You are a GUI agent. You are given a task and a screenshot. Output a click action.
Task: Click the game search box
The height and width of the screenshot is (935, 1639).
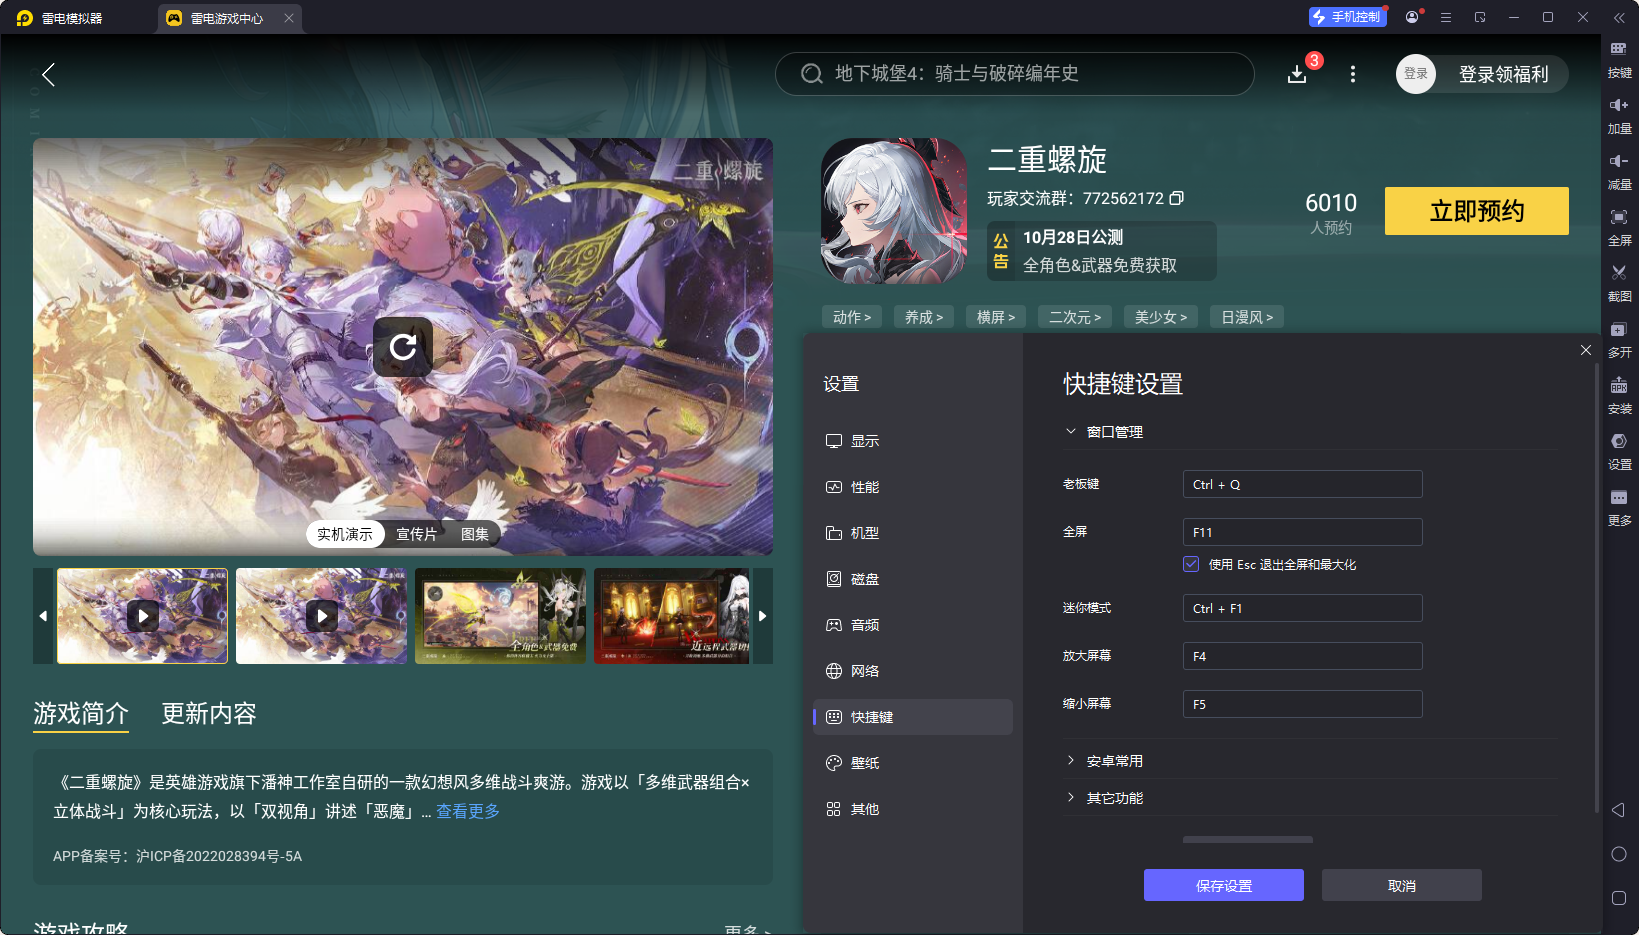[1014, 74]
